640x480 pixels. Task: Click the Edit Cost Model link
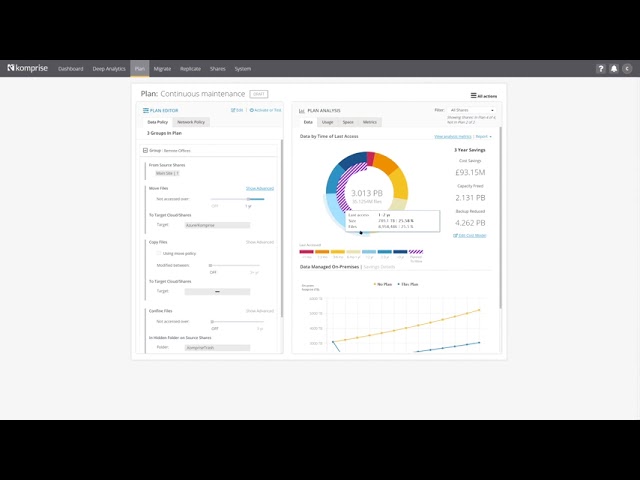click(470, 236)
